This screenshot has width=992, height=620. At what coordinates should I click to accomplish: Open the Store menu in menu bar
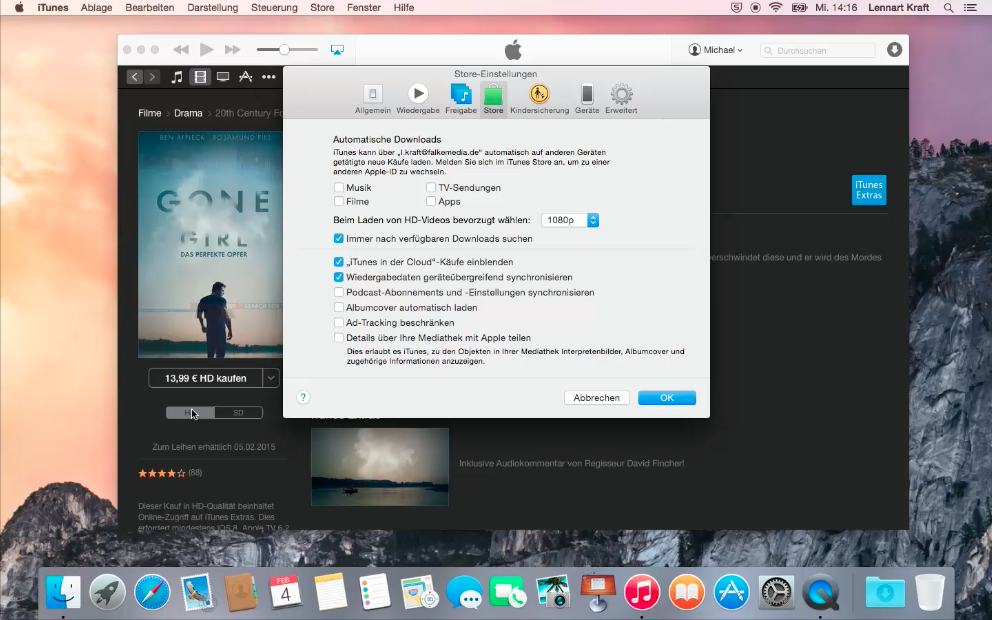[x=322, y=8]
